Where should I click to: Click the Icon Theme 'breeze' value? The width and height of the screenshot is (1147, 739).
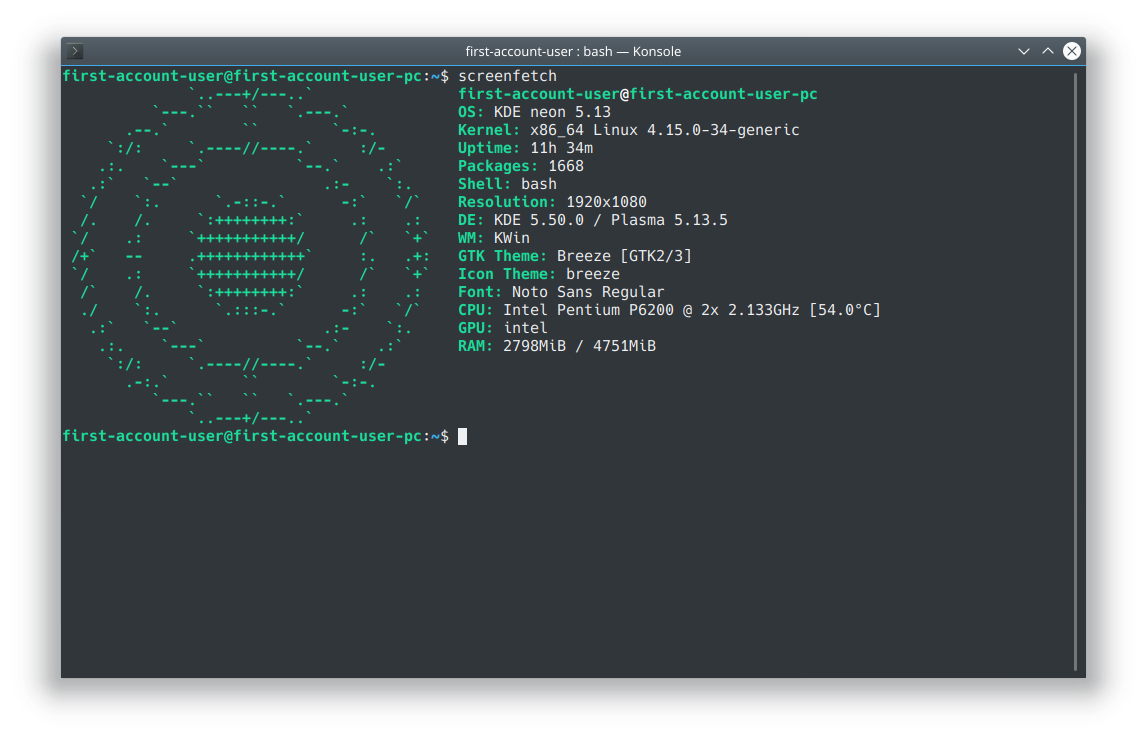pos(593,274)
